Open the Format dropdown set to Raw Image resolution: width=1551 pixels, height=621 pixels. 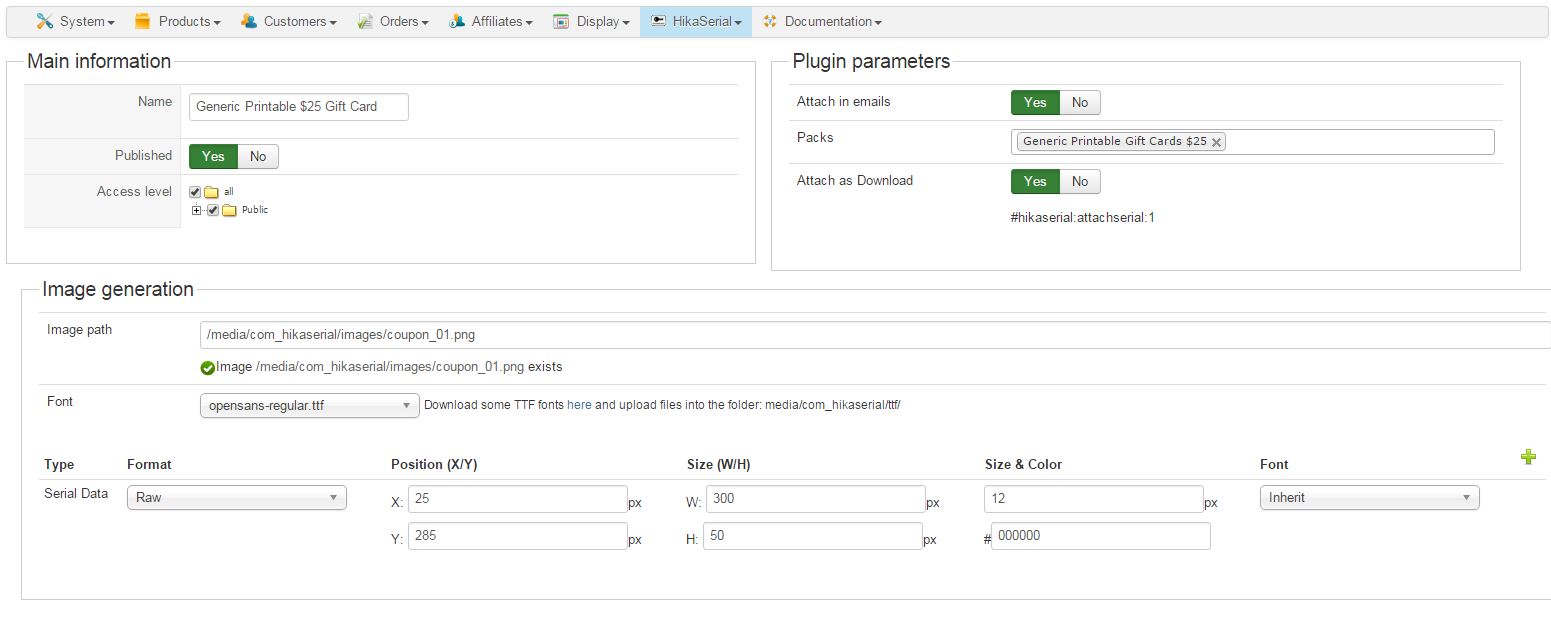click(236, 497)
